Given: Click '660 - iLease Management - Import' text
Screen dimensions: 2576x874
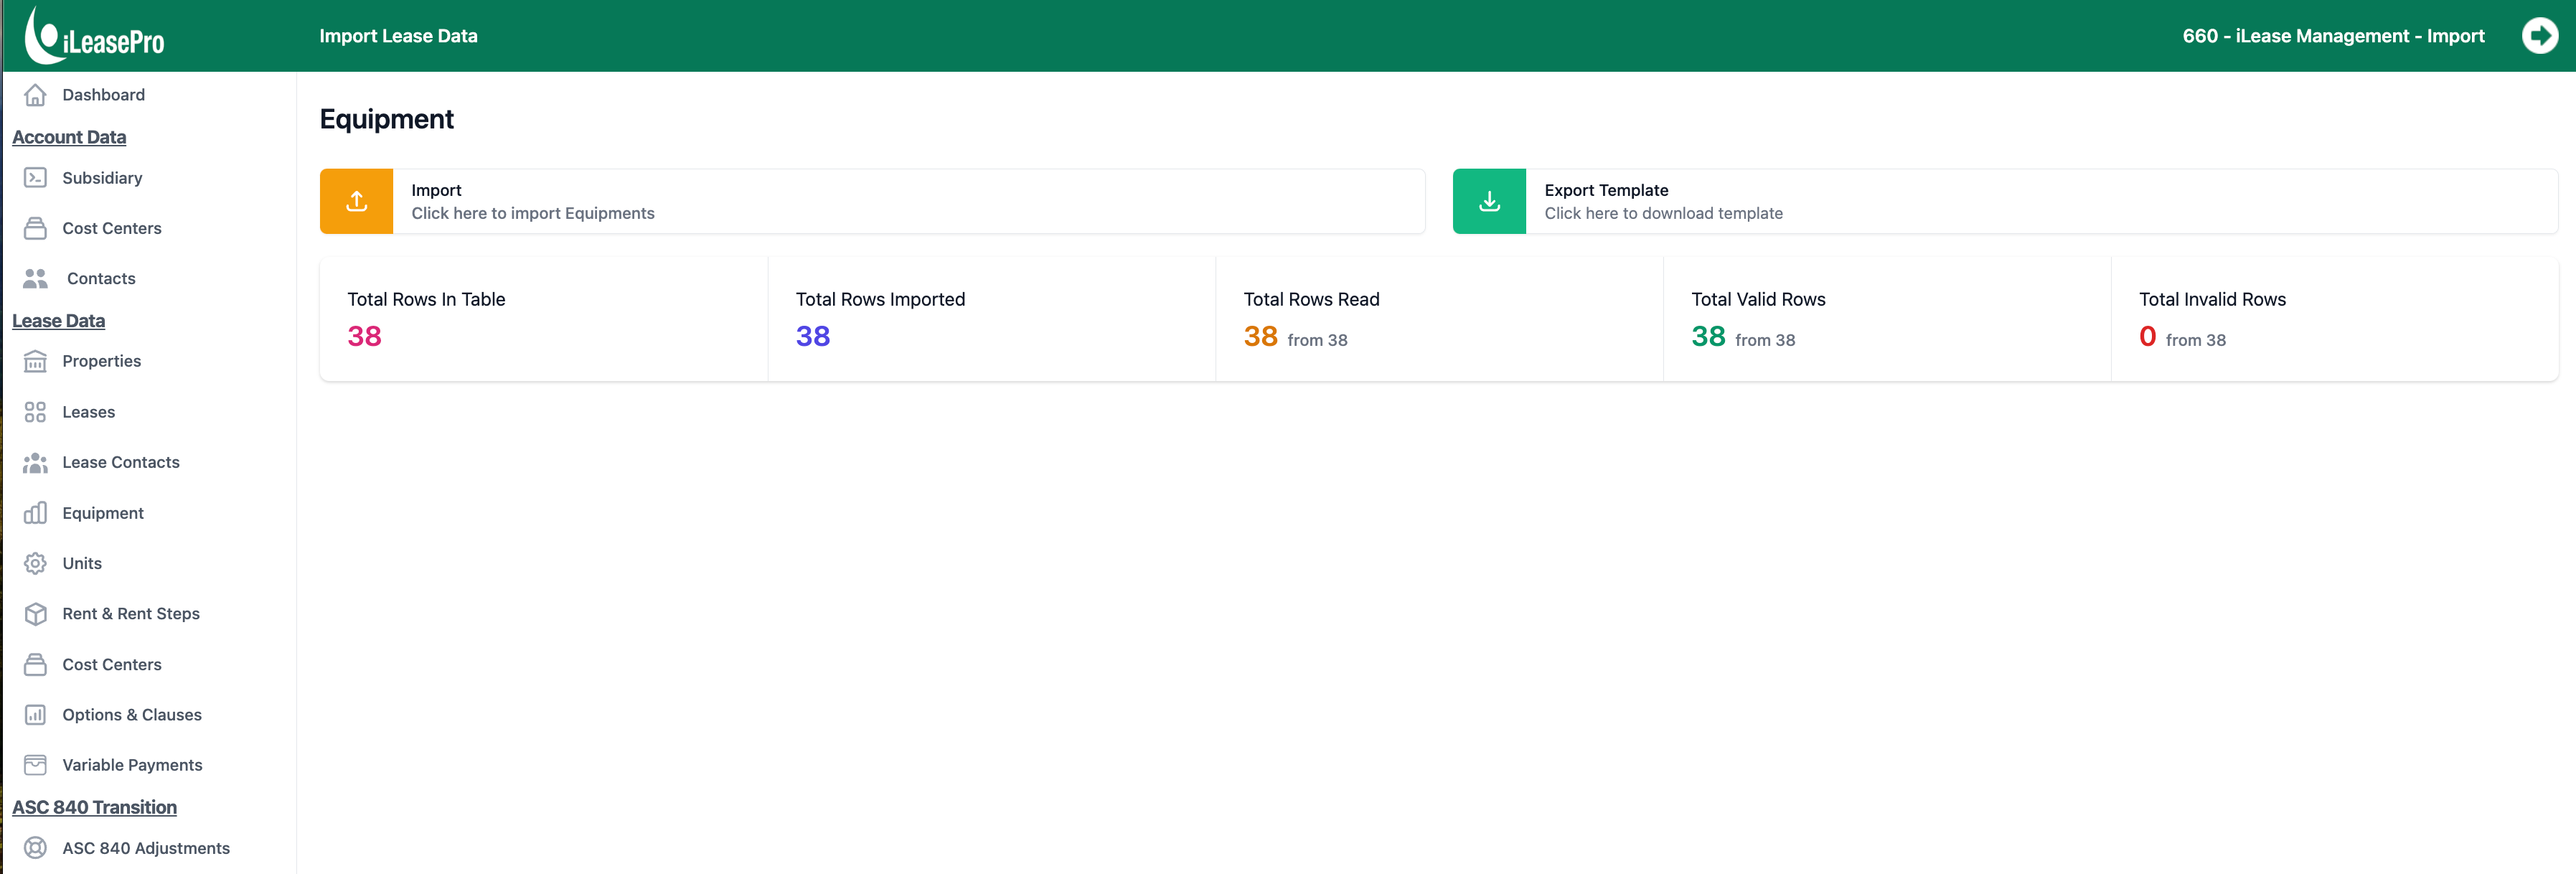Looking at the screenshot, I should click(2333, 36).
